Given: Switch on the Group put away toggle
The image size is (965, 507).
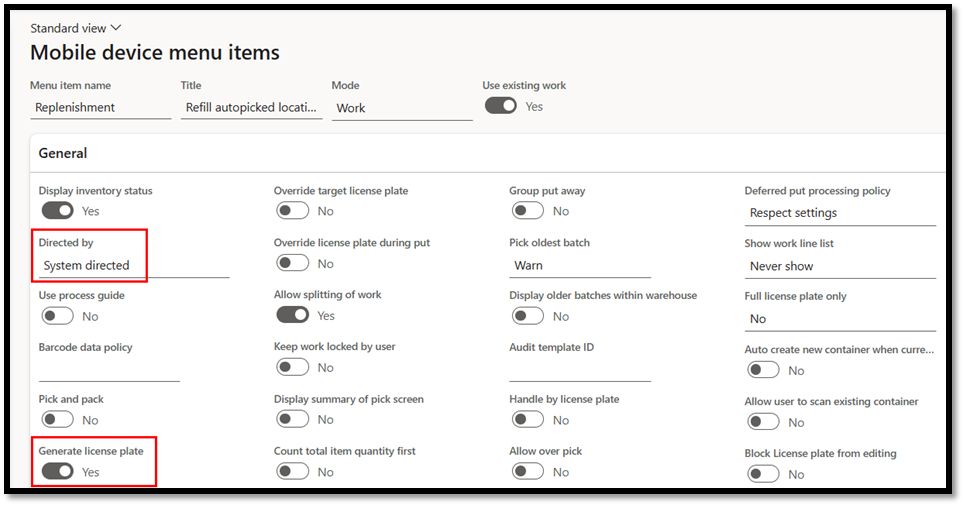Looking at the screenshot, I should (x=527, y=211).
